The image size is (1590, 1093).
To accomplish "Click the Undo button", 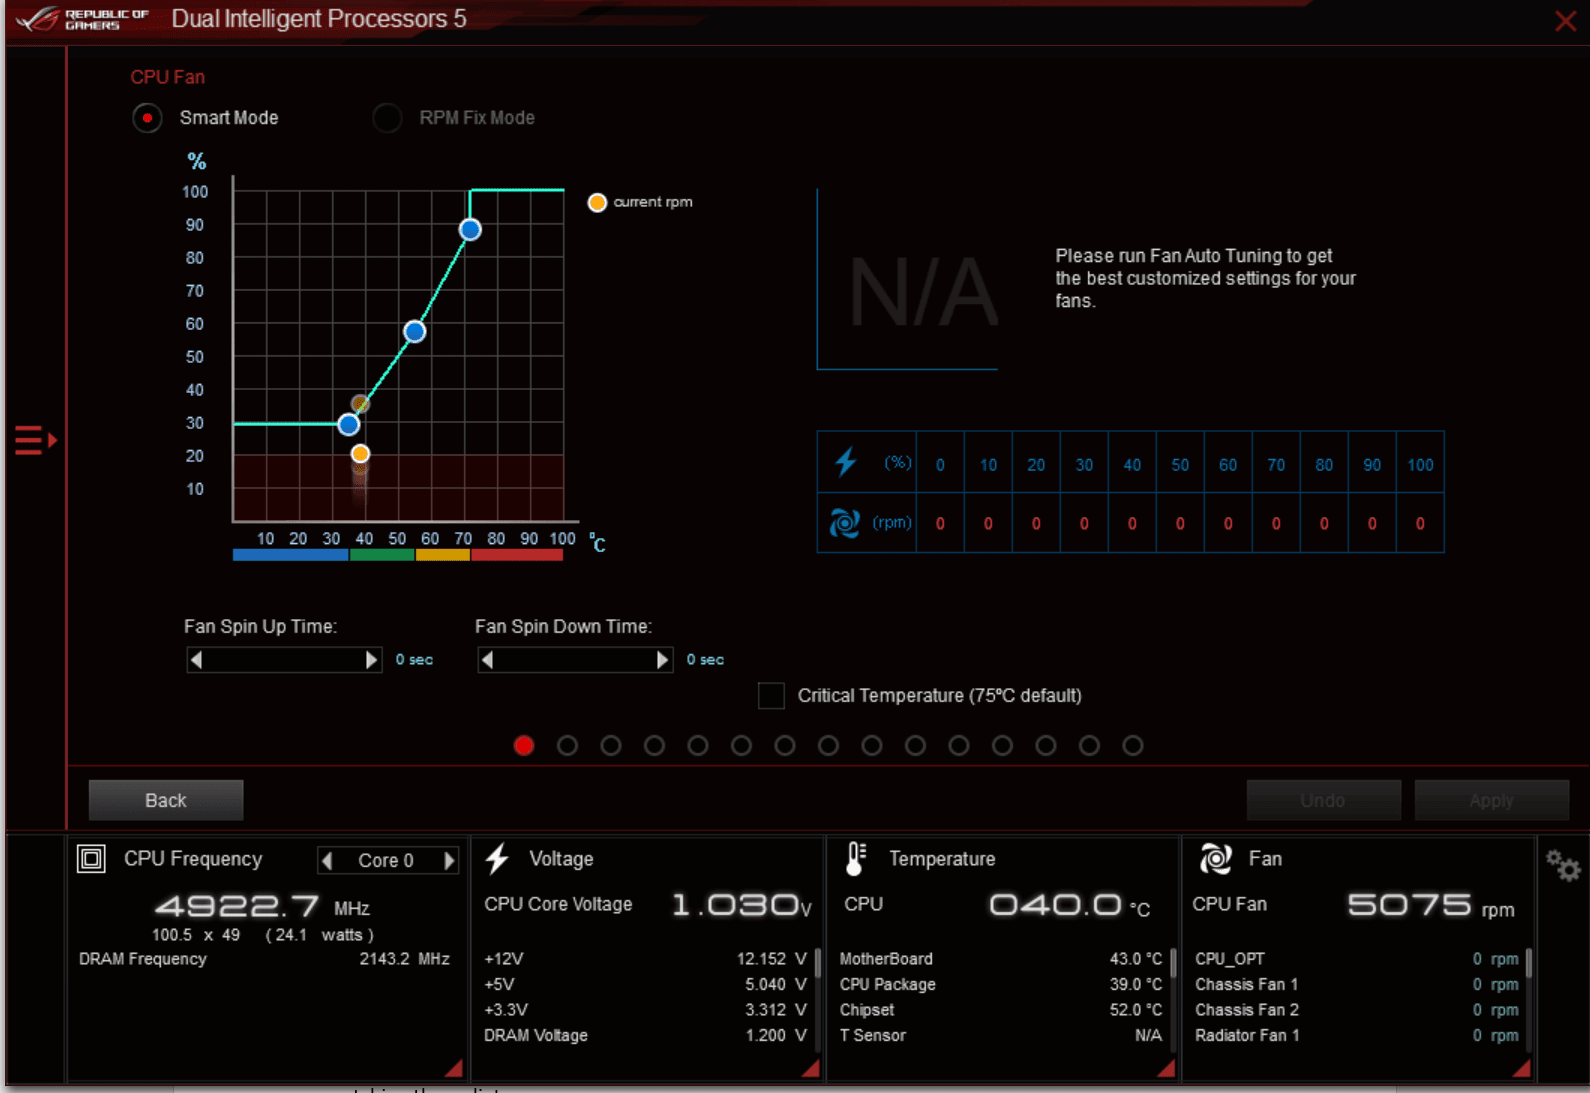I will pos(1323,800).
